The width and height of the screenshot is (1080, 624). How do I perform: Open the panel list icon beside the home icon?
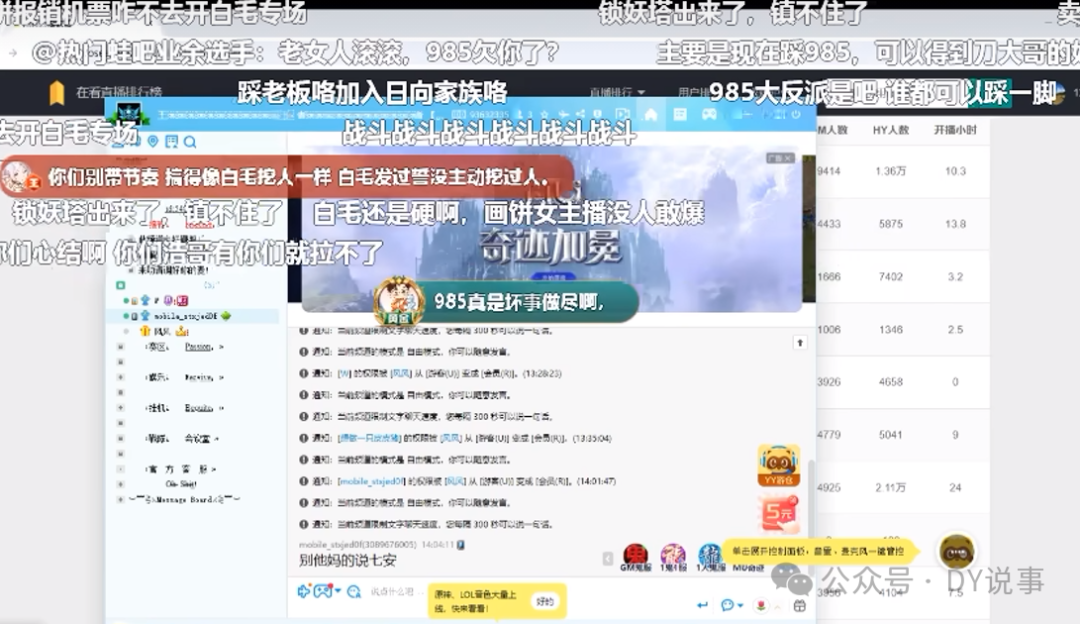tap(680, 114)
